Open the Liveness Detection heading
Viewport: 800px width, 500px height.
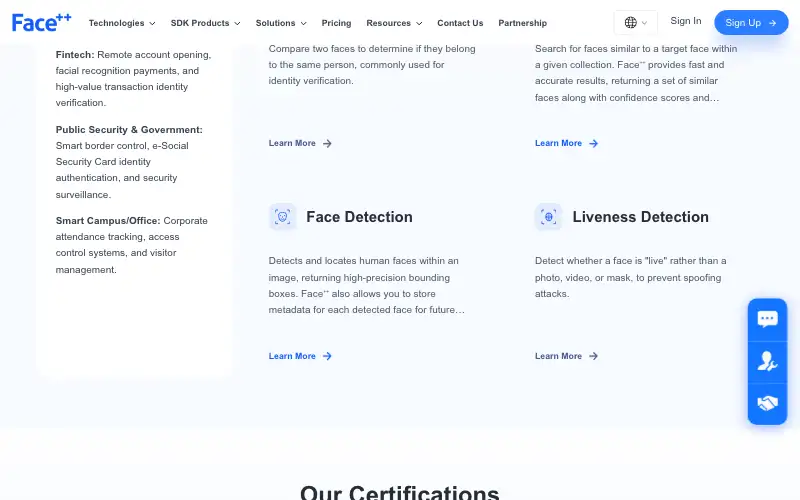click(640, 217)
